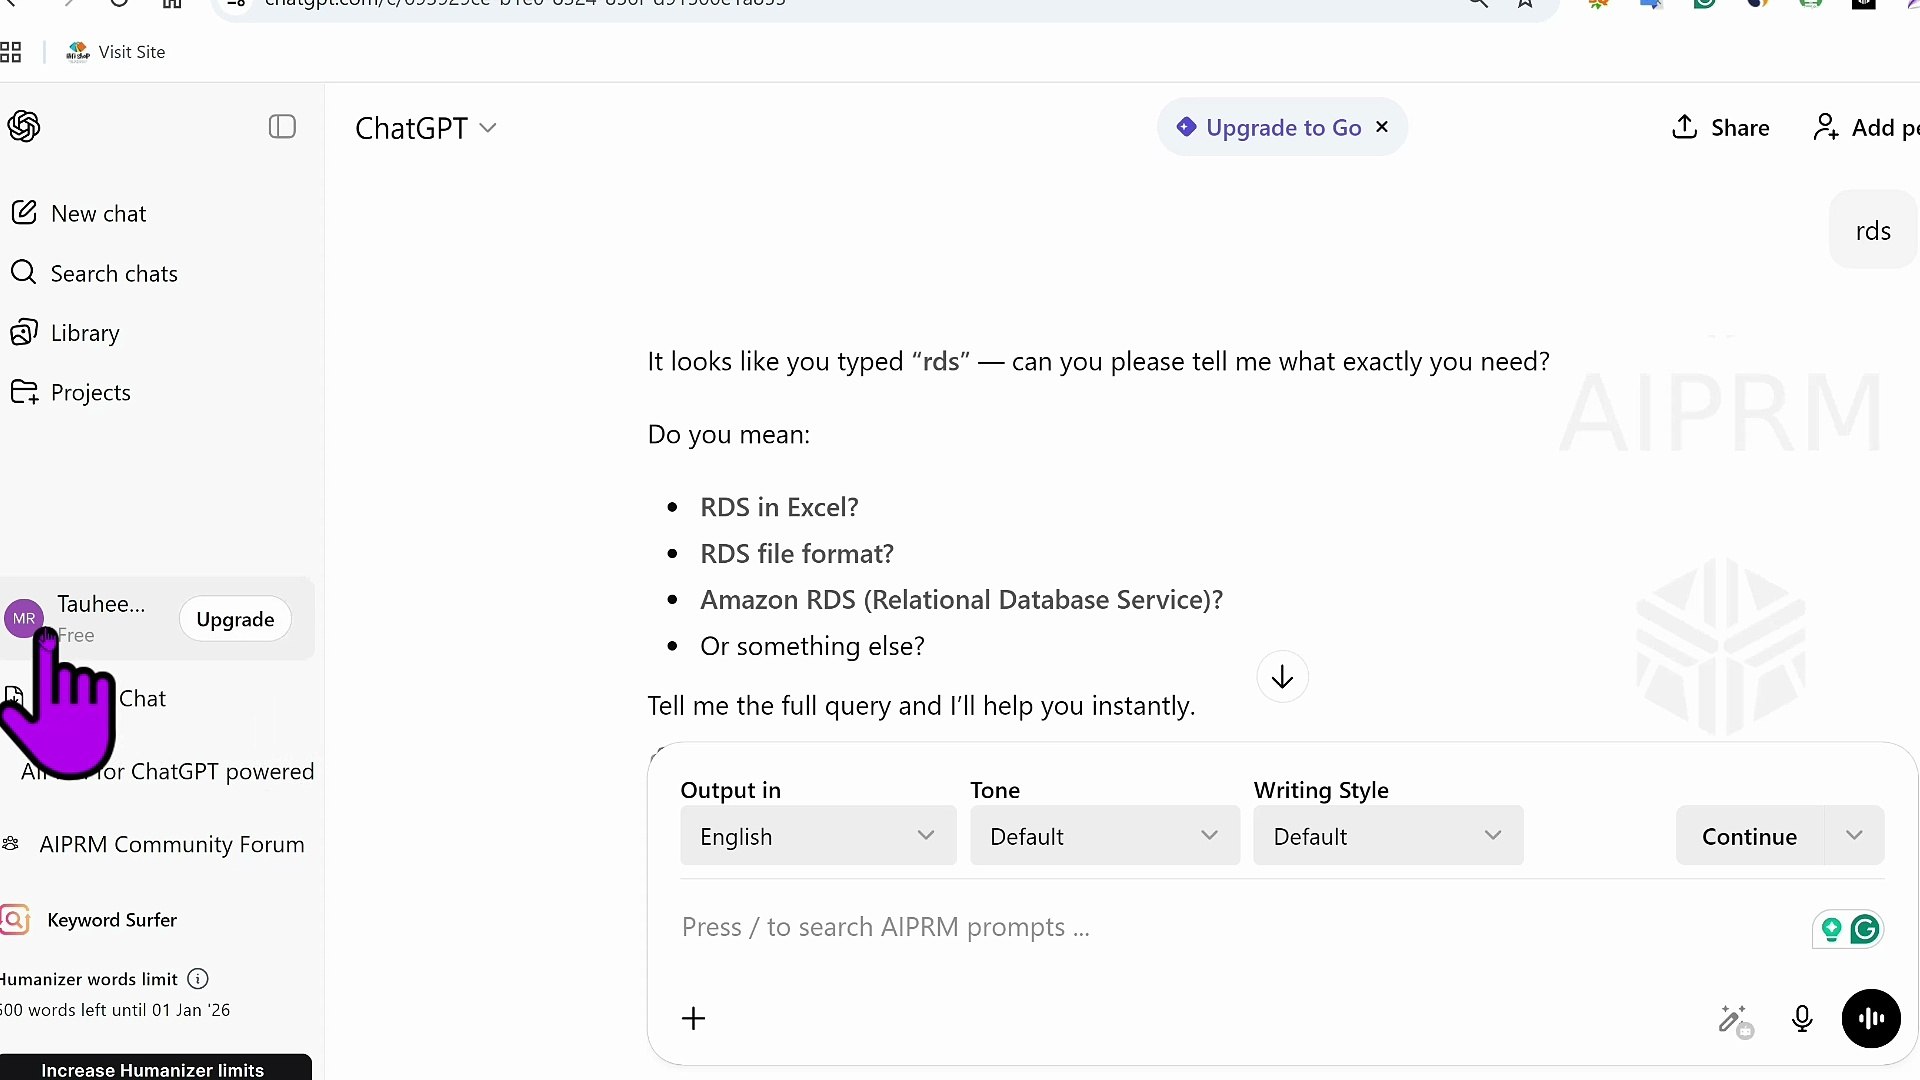1920x1080 pixels.
Task: Start dictation with the microphone icon
Action: coord(1802,1019)
